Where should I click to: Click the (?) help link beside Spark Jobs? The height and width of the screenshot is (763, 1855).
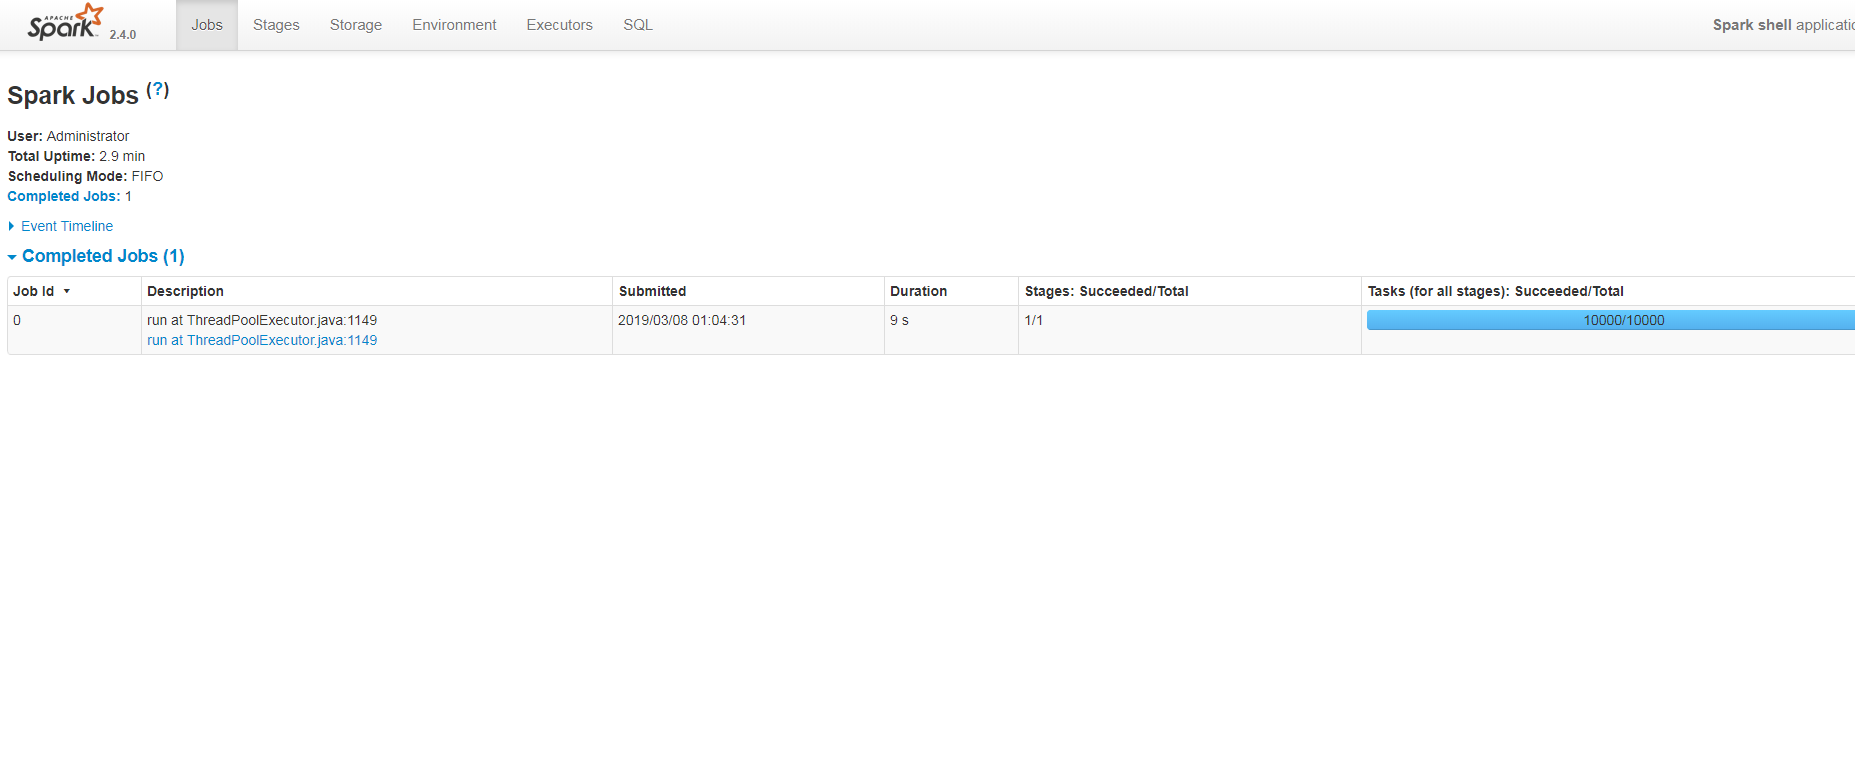pos(158,89)
